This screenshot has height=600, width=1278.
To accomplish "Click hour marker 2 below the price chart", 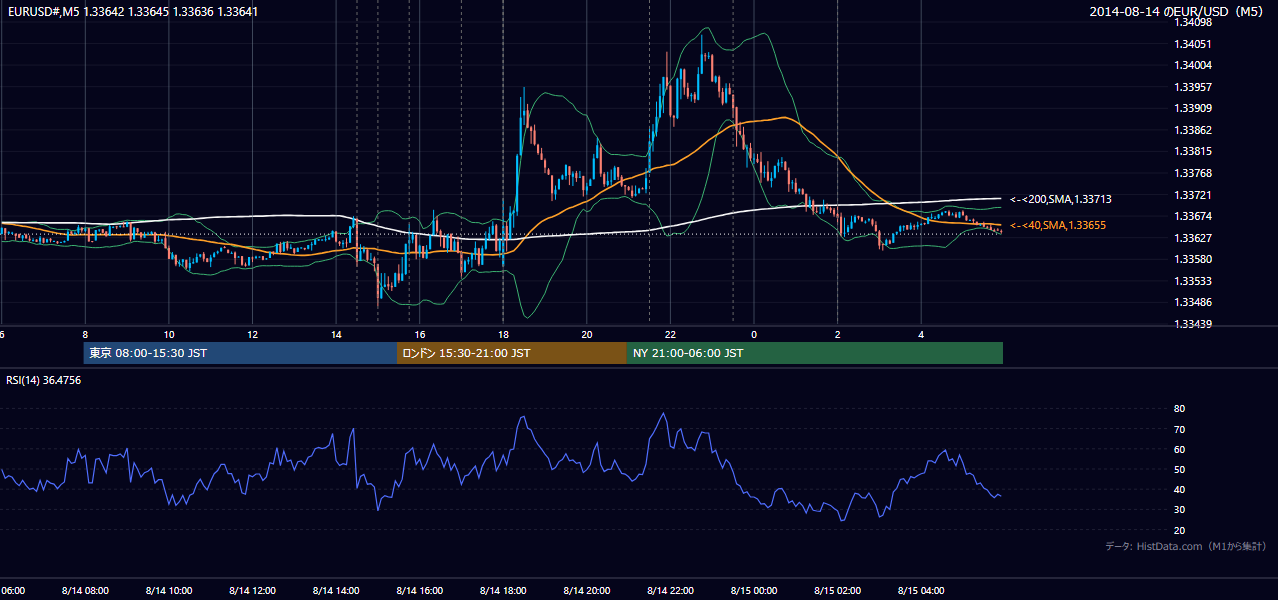I will click(x=838, y=334).
